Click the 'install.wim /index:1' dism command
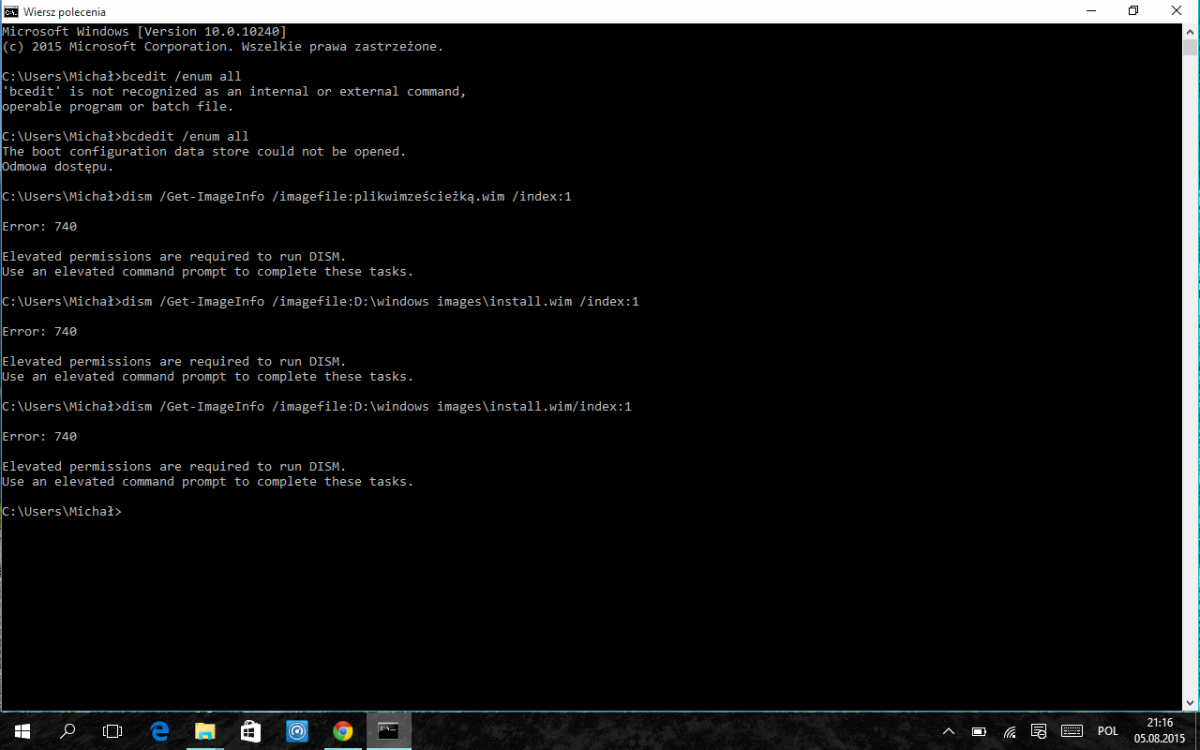Image resolution: width=1200 pixels, height=750 pixels. coord(320,302)
